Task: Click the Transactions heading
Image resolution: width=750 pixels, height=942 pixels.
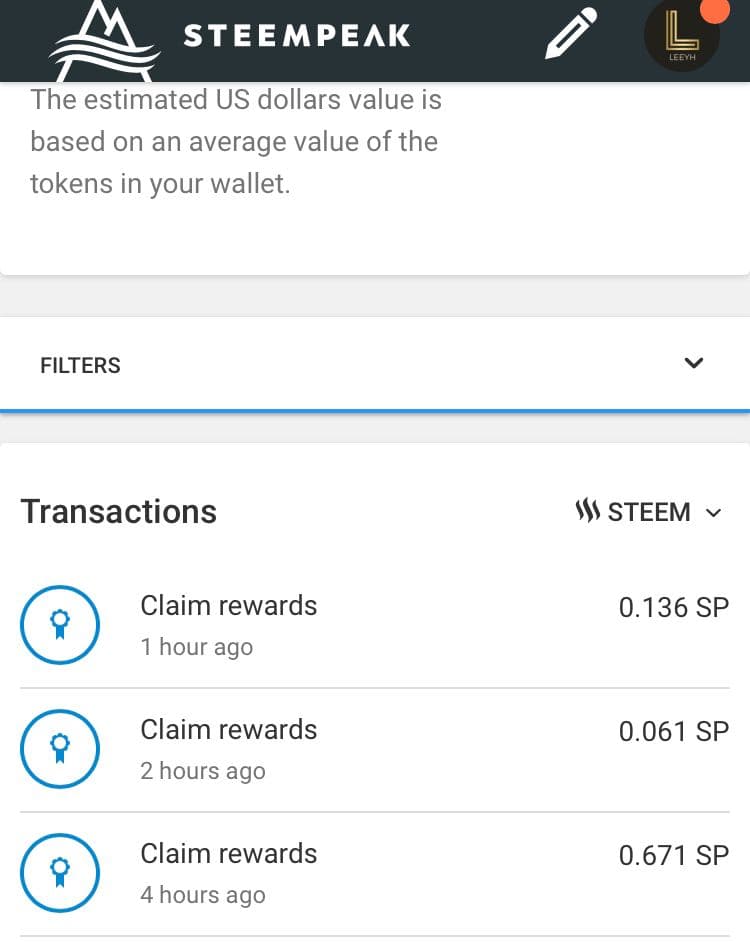Action: tap(119, 511)
